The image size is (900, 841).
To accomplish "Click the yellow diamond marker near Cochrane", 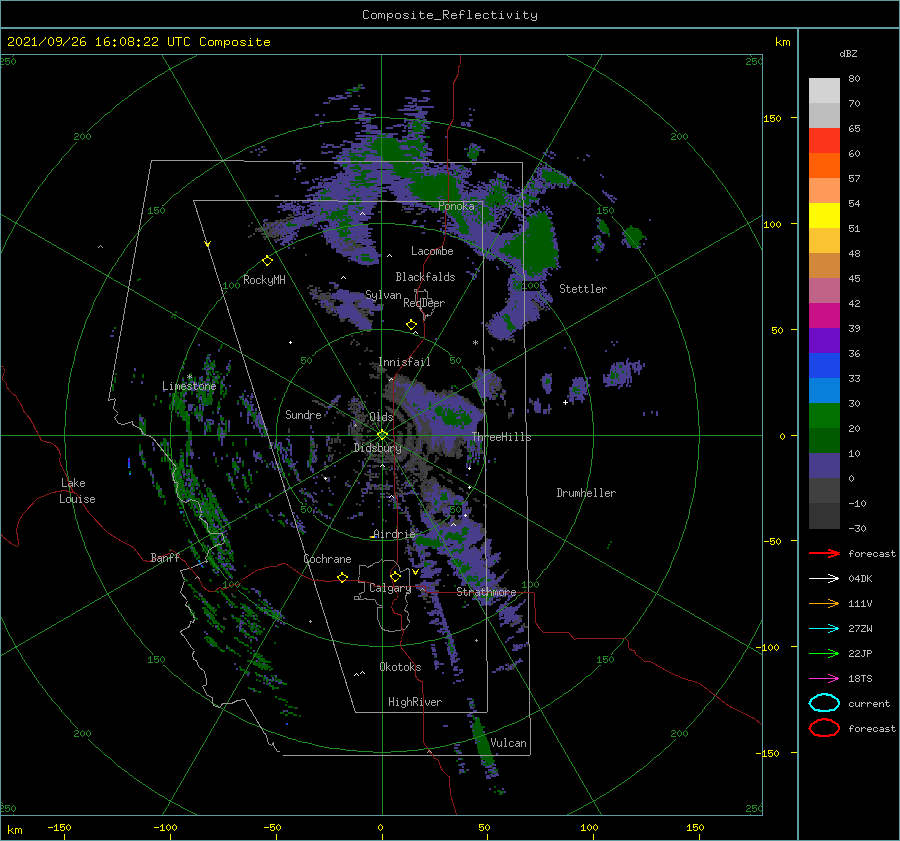I will [x=343, y=577].
